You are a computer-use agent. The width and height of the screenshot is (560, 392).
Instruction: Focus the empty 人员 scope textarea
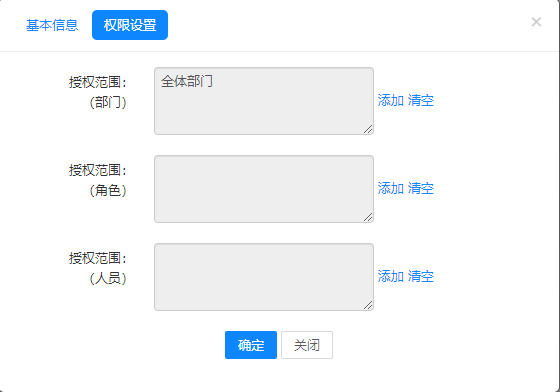pyautogui.click(x=264, y=277)
